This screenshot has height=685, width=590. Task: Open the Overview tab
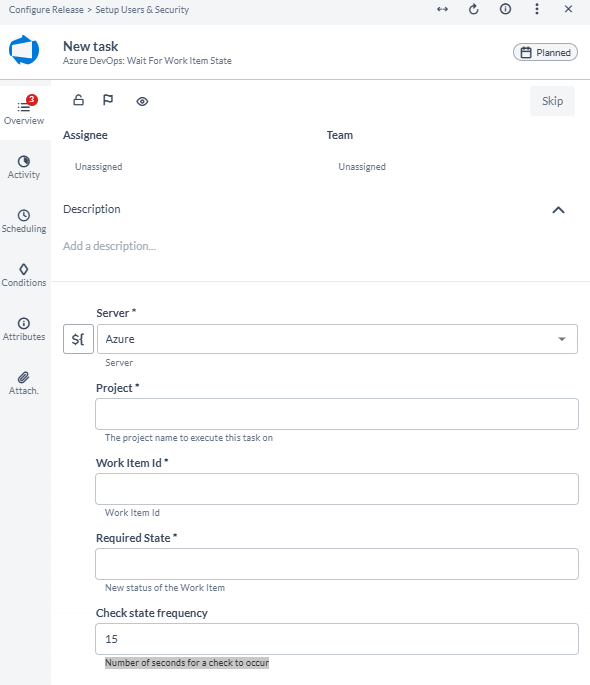point(24,111)
